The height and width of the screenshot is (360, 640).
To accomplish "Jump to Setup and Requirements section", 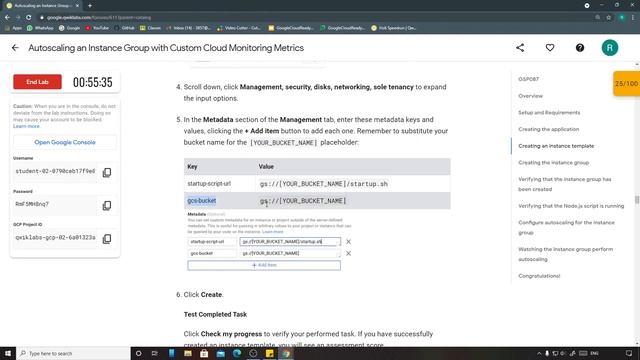I will (549, 113).
